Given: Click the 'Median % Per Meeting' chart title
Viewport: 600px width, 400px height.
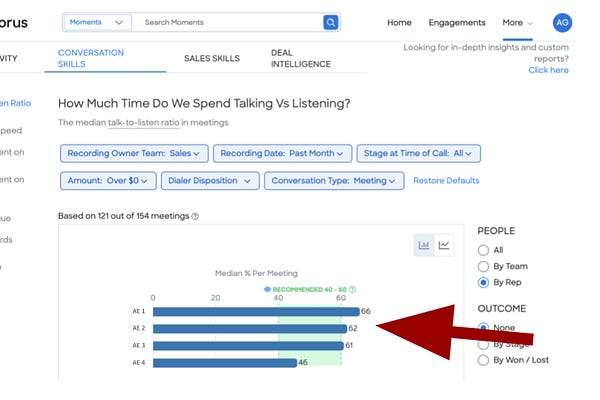Looking at the screenshot, I should tap(256, 273).
